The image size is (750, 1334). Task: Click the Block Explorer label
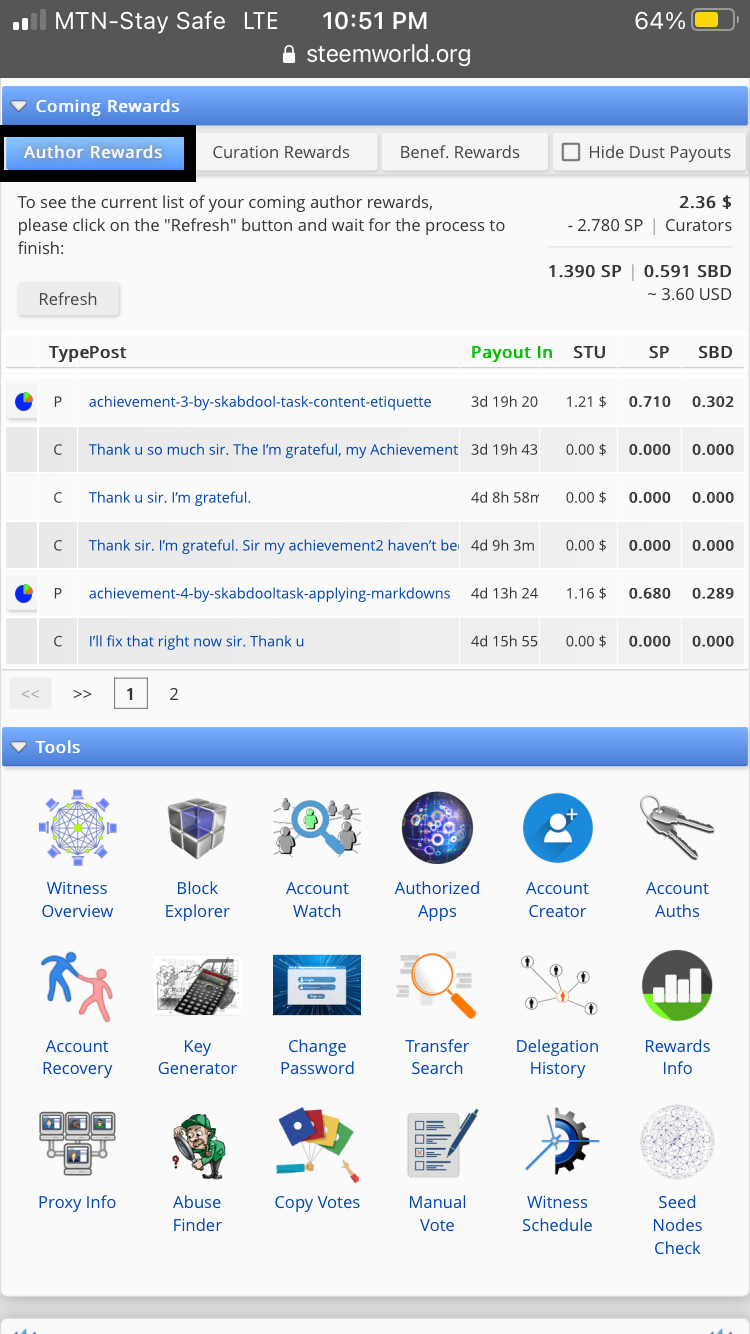tap(197, 899)
